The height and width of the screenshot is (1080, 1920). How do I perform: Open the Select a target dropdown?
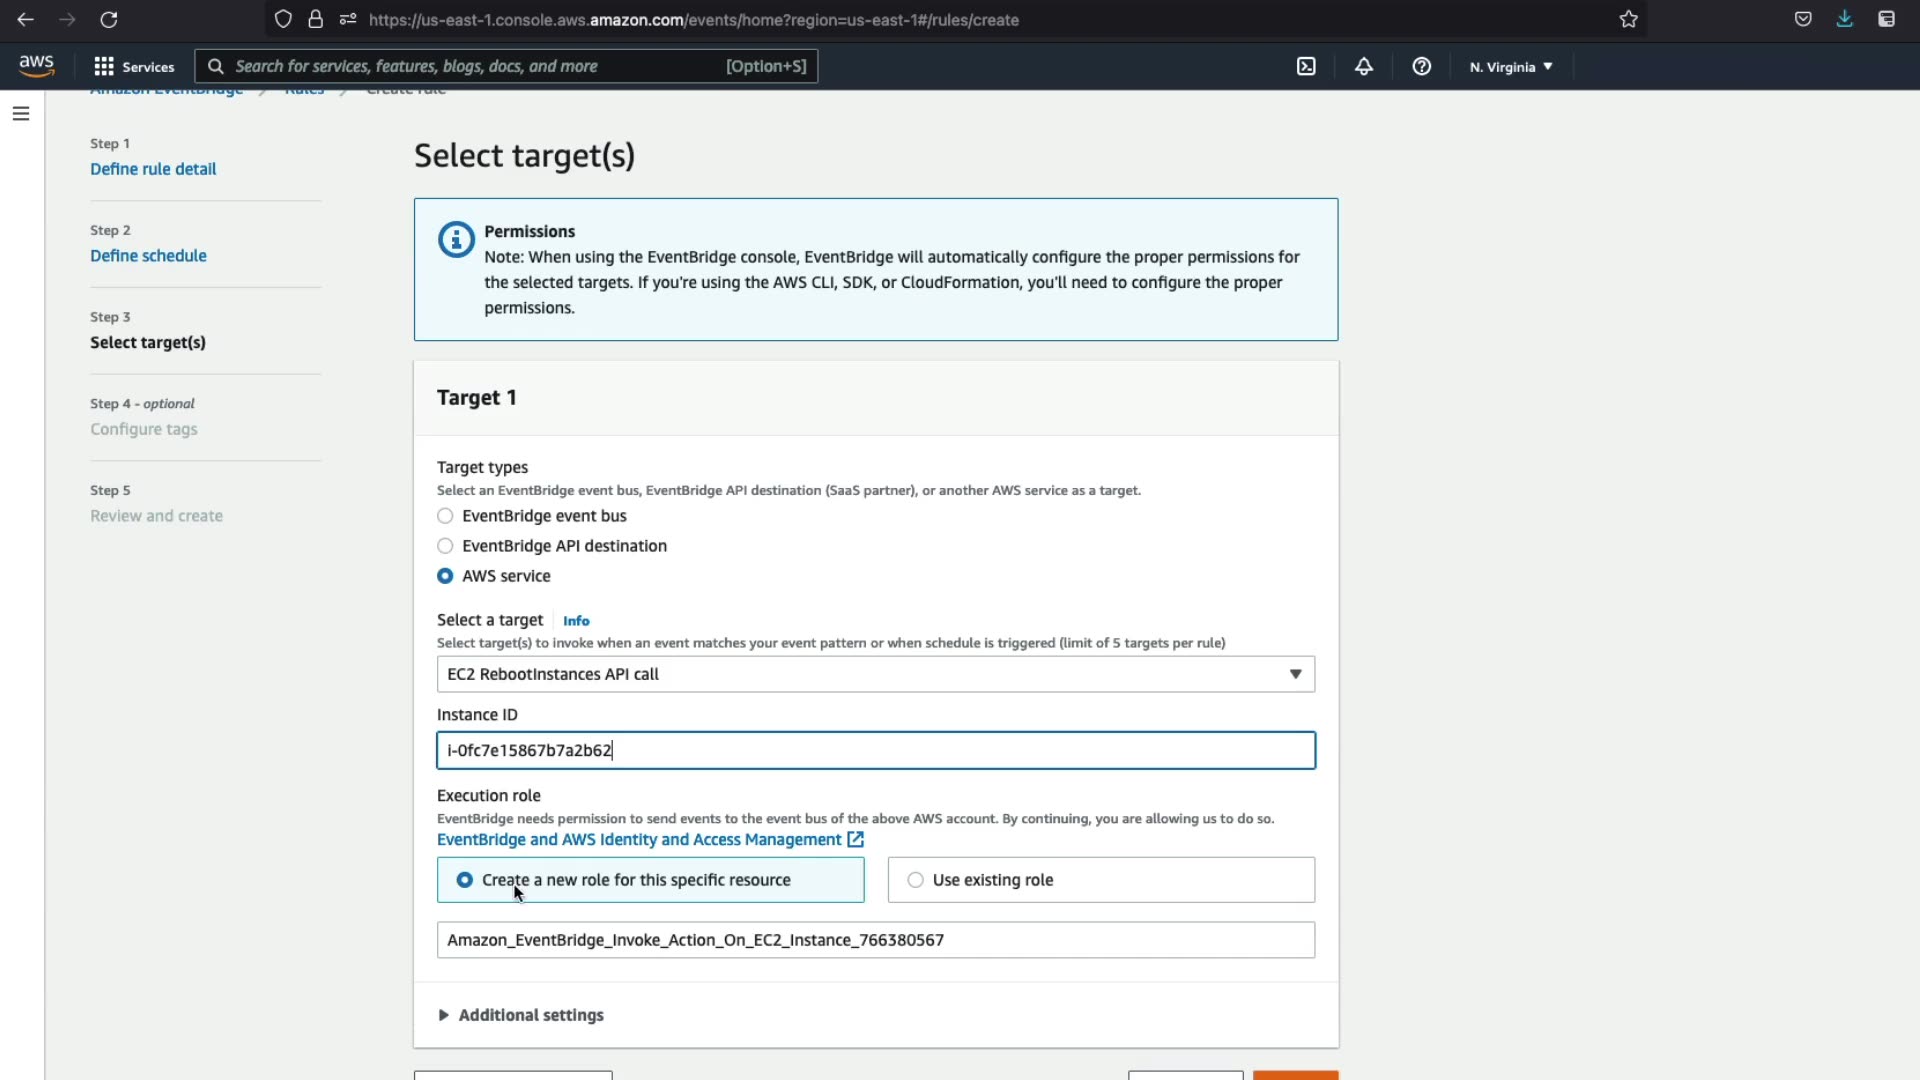pos(875,674)
